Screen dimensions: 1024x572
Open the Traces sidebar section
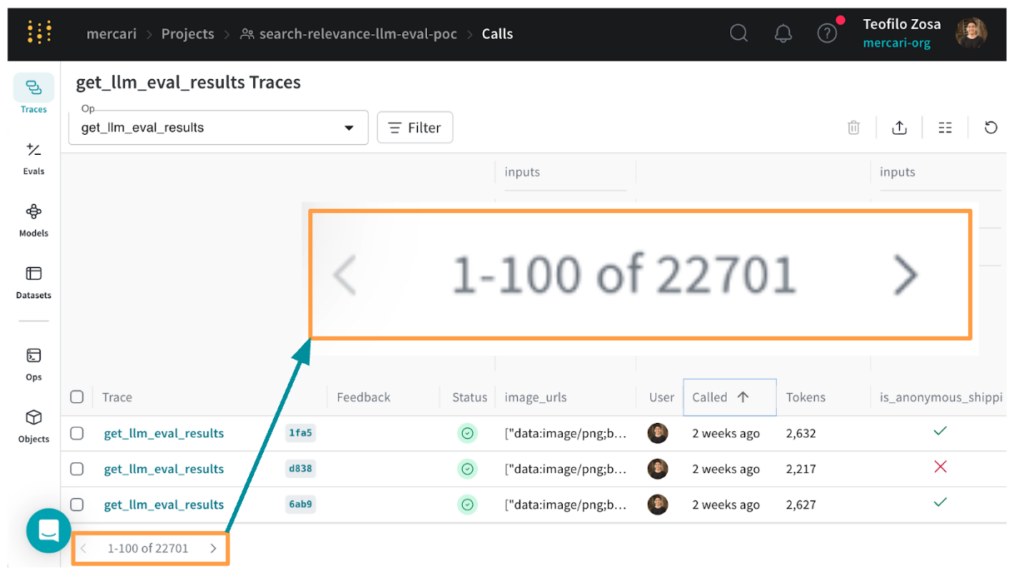pyautogui.click(x=33, y=94)
